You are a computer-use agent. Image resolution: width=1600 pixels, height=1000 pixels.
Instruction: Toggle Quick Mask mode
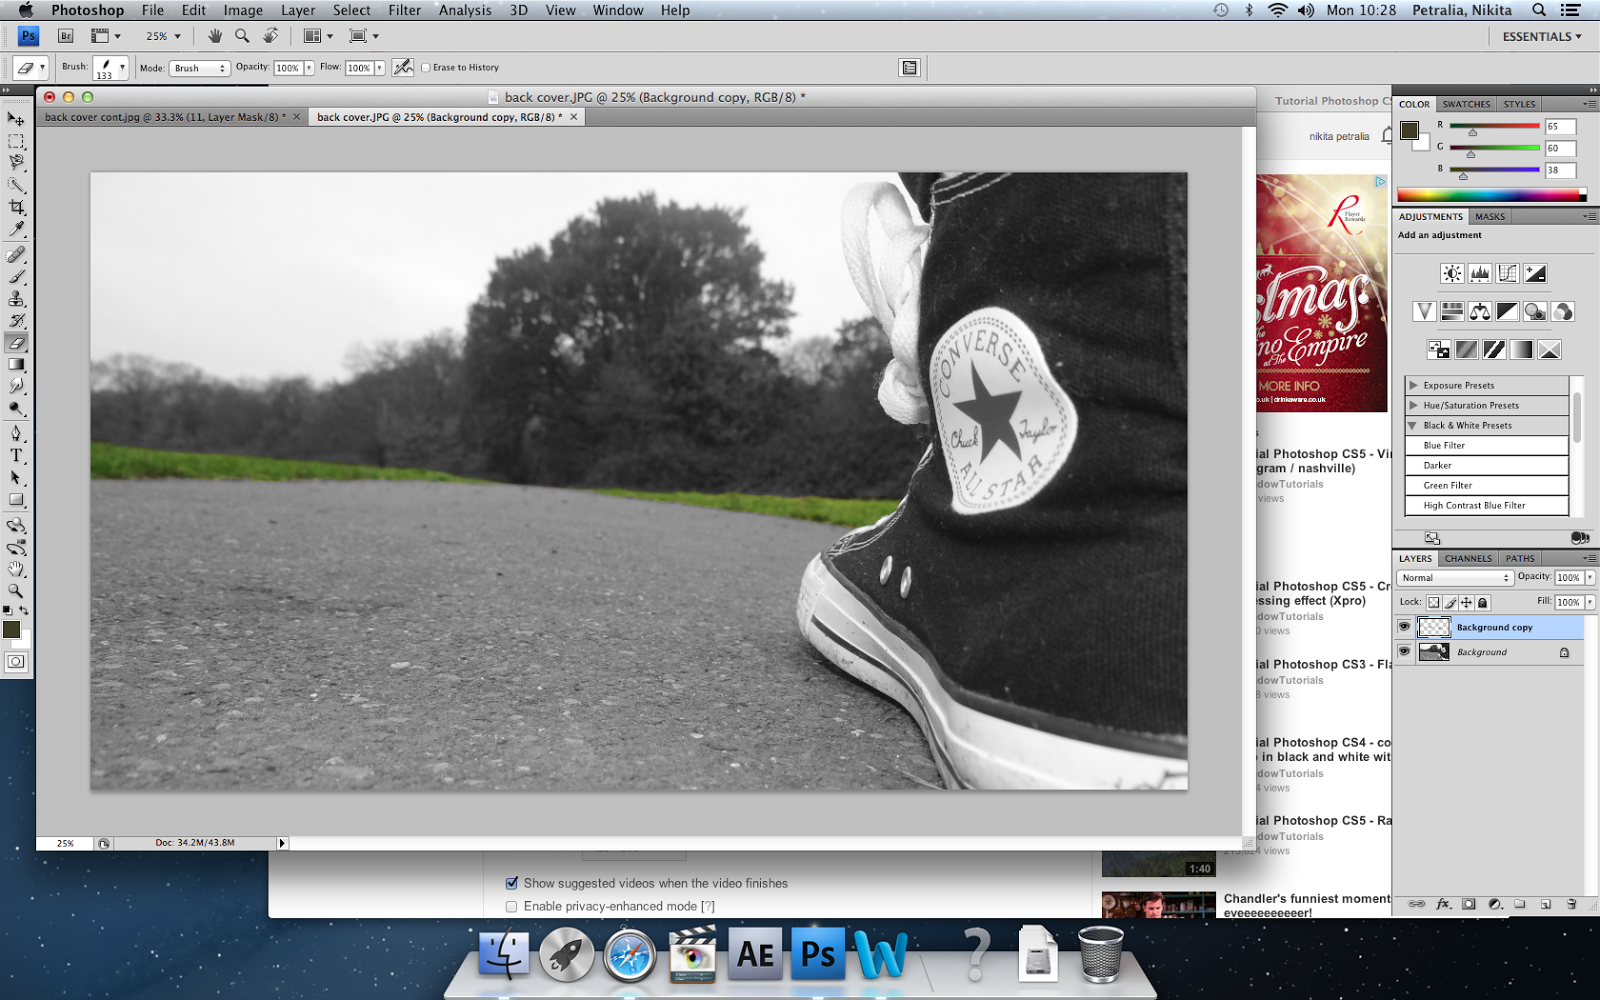coord(16,661)
